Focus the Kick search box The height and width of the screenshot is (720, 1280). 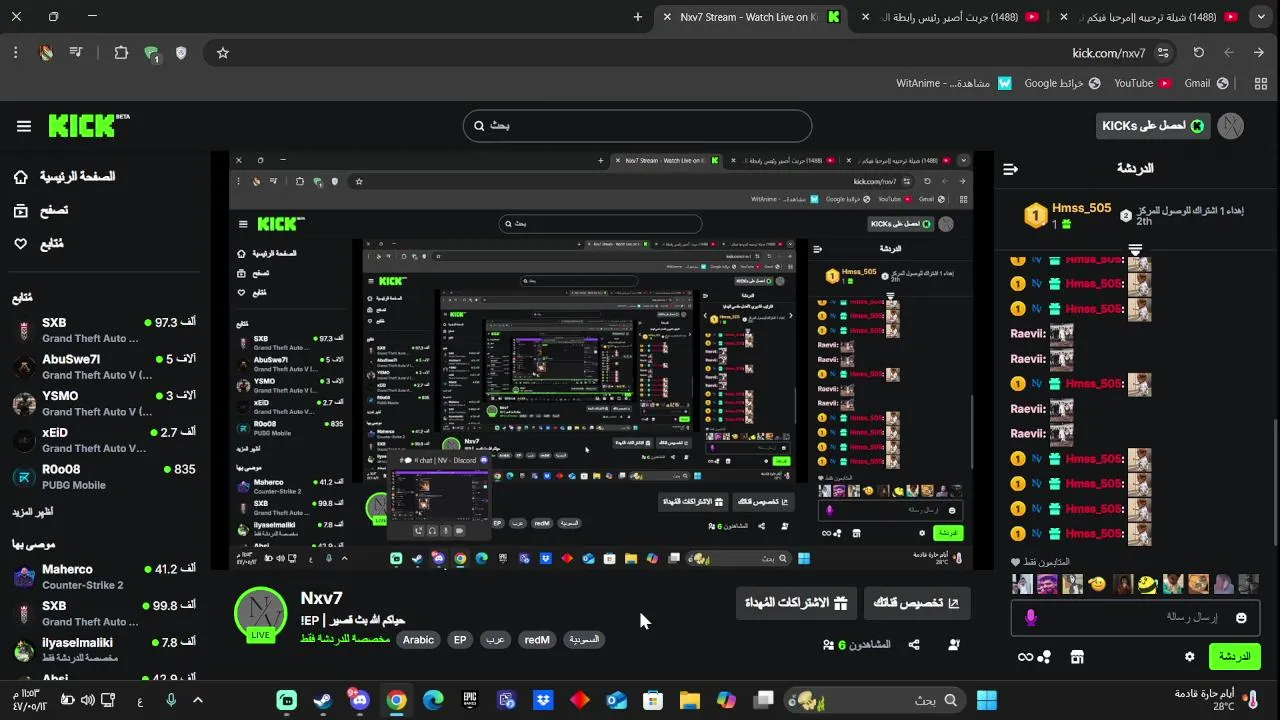(637, 126)
